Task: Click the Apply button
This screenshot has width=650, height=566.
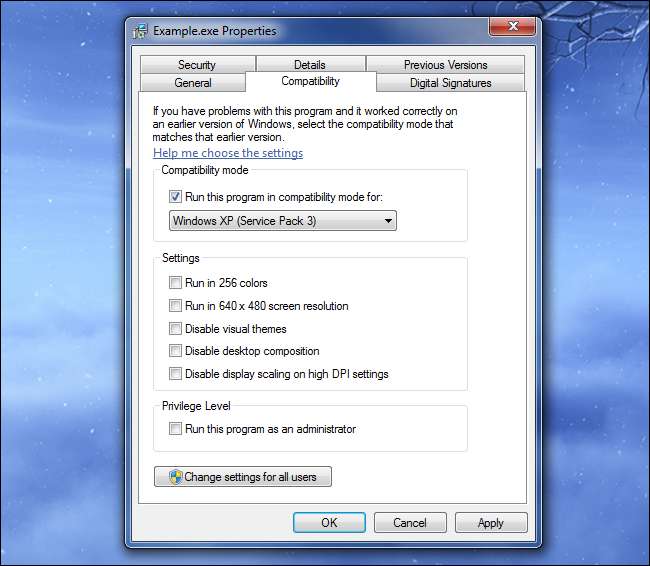Action: point(491,522)
